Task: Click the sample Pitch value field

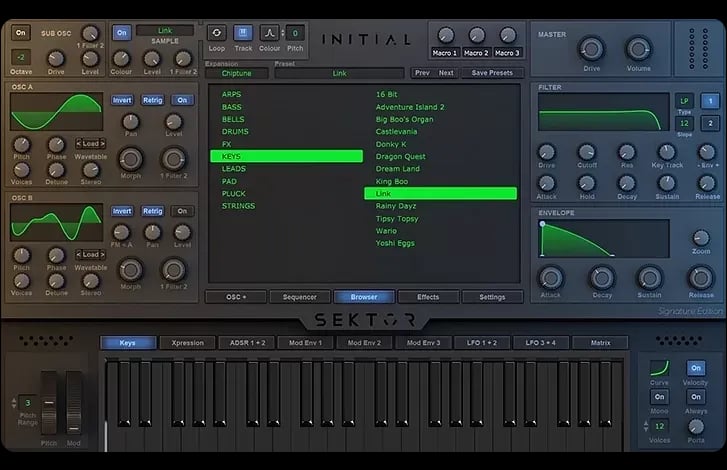Action: click(295, 33)
